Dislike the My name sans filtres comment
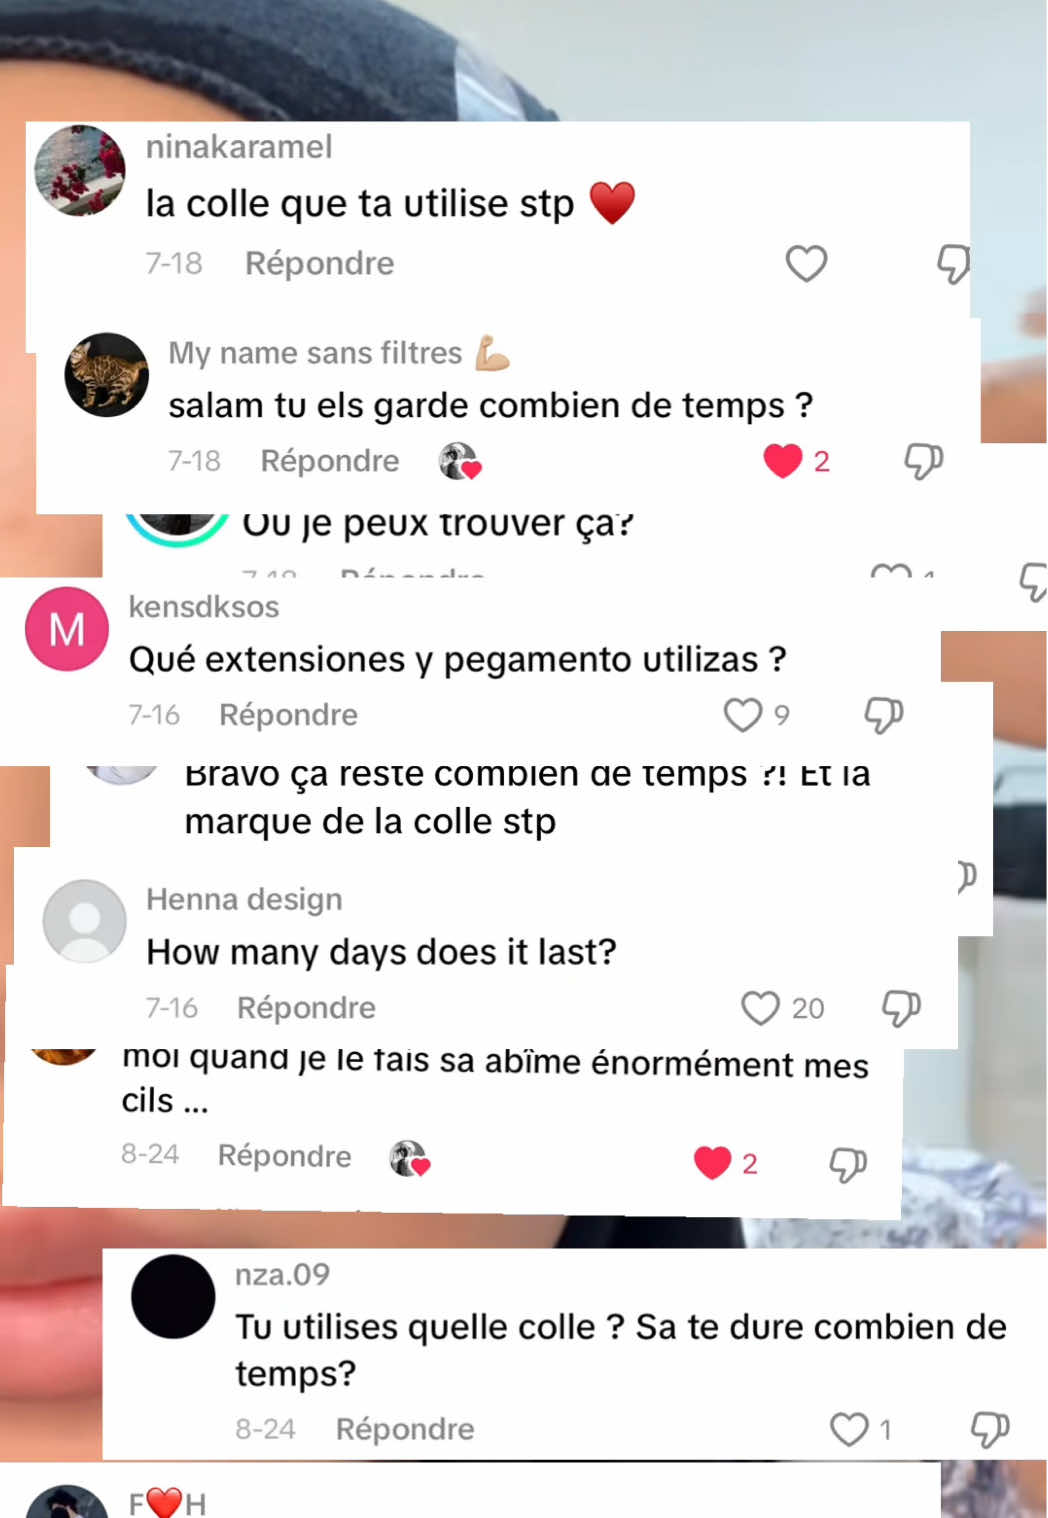Viewport: 1048px width, 1518px height. coord(923,461)
